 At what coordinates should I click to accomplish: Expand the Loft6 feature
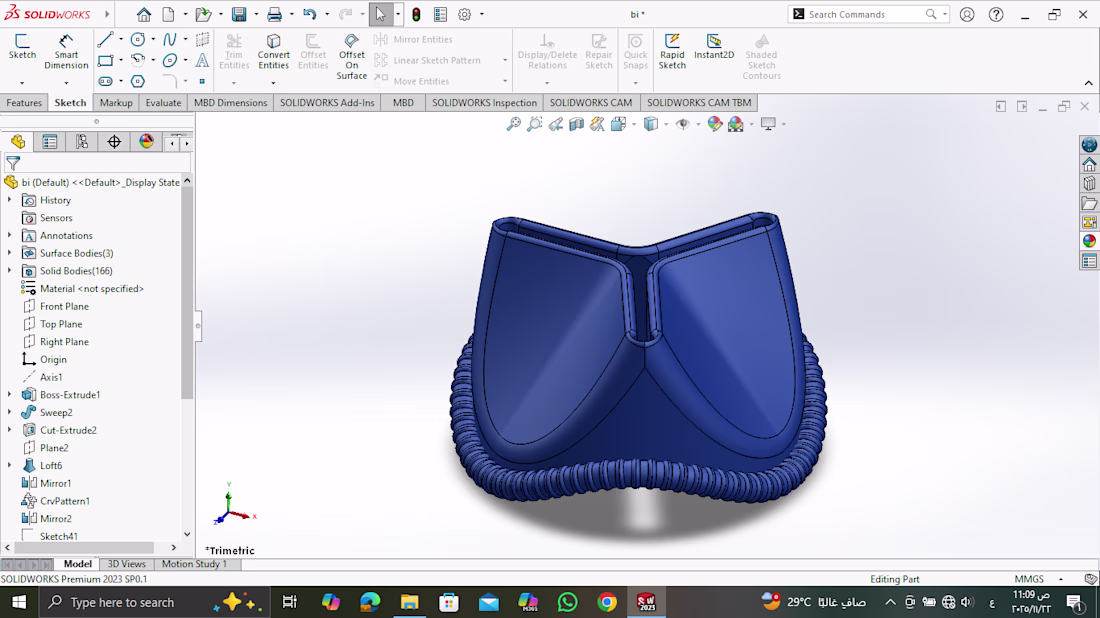tap(10, 466)
